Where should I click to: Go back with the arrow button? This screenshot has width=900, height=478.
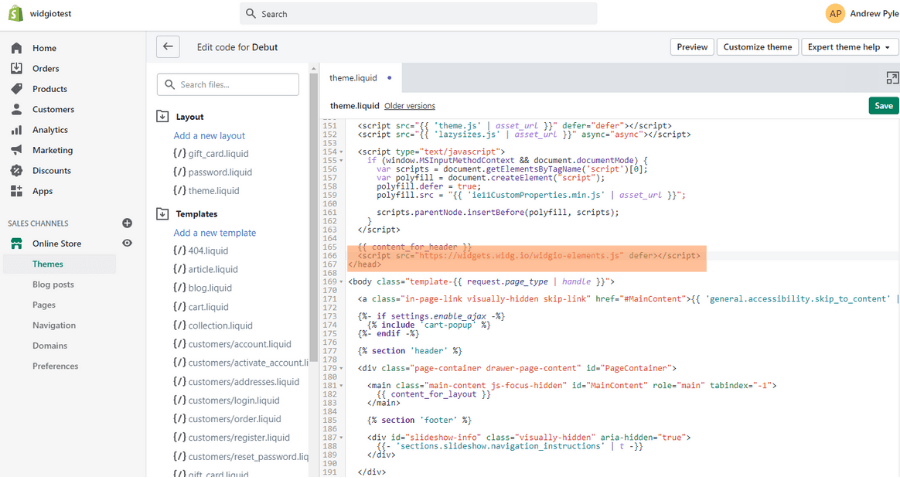pos(168,47)
